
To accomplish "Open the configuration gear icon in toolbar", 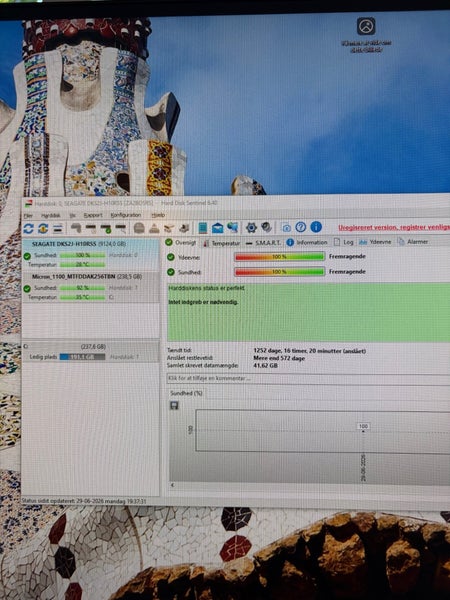I will click(251, 227).
